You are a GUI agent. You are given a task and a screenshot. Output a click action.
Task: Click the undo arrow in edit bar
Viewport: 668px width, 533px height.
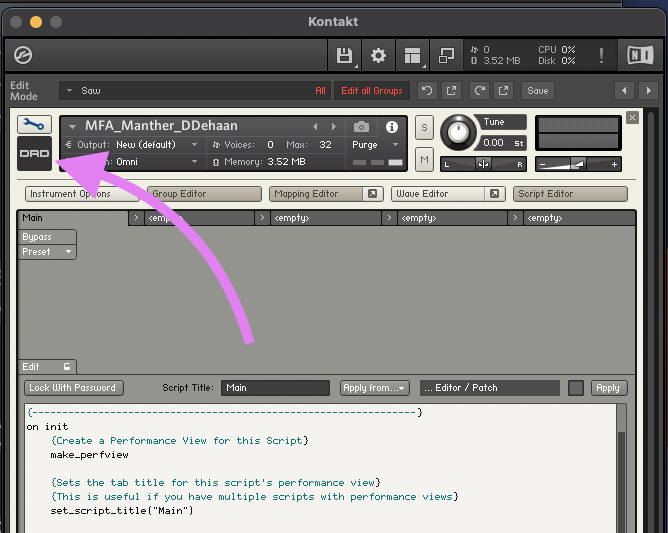pyautogui.click(x=427, y=90)
